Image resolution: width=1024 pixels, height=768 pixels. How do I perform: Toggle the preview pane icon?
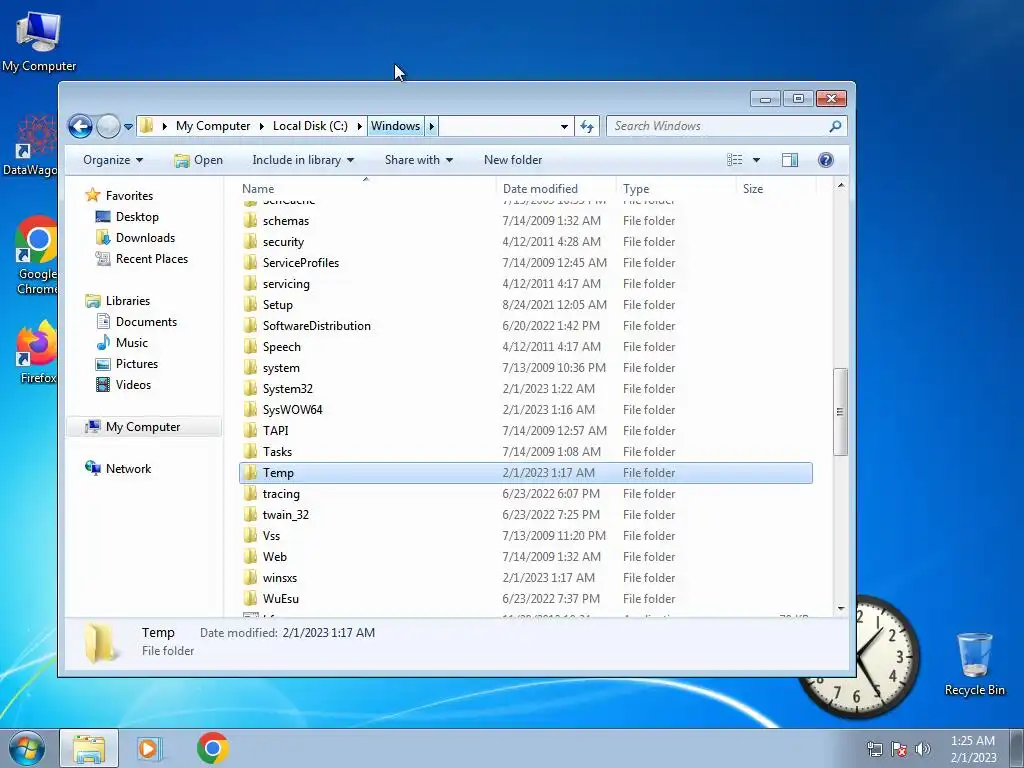point(790,160)
